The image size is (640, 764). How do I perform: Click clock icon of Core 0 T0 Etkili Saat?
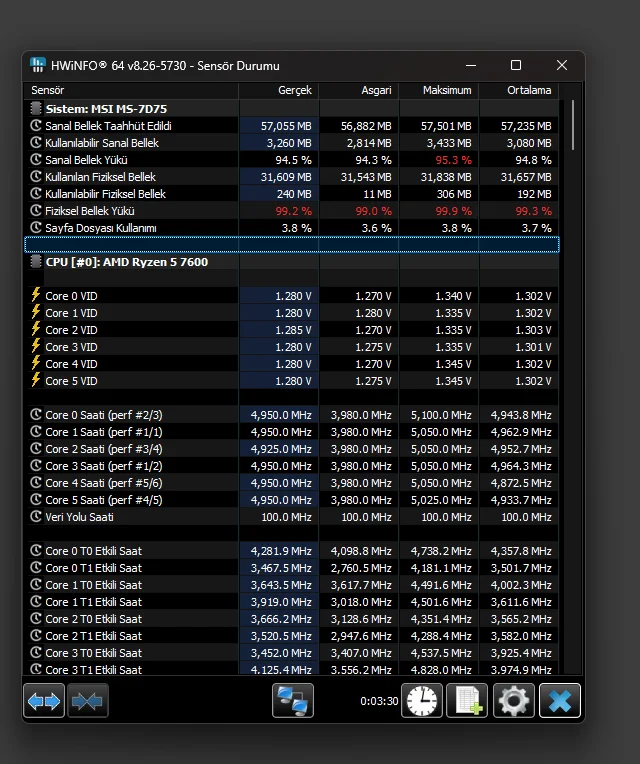point(36,551)
